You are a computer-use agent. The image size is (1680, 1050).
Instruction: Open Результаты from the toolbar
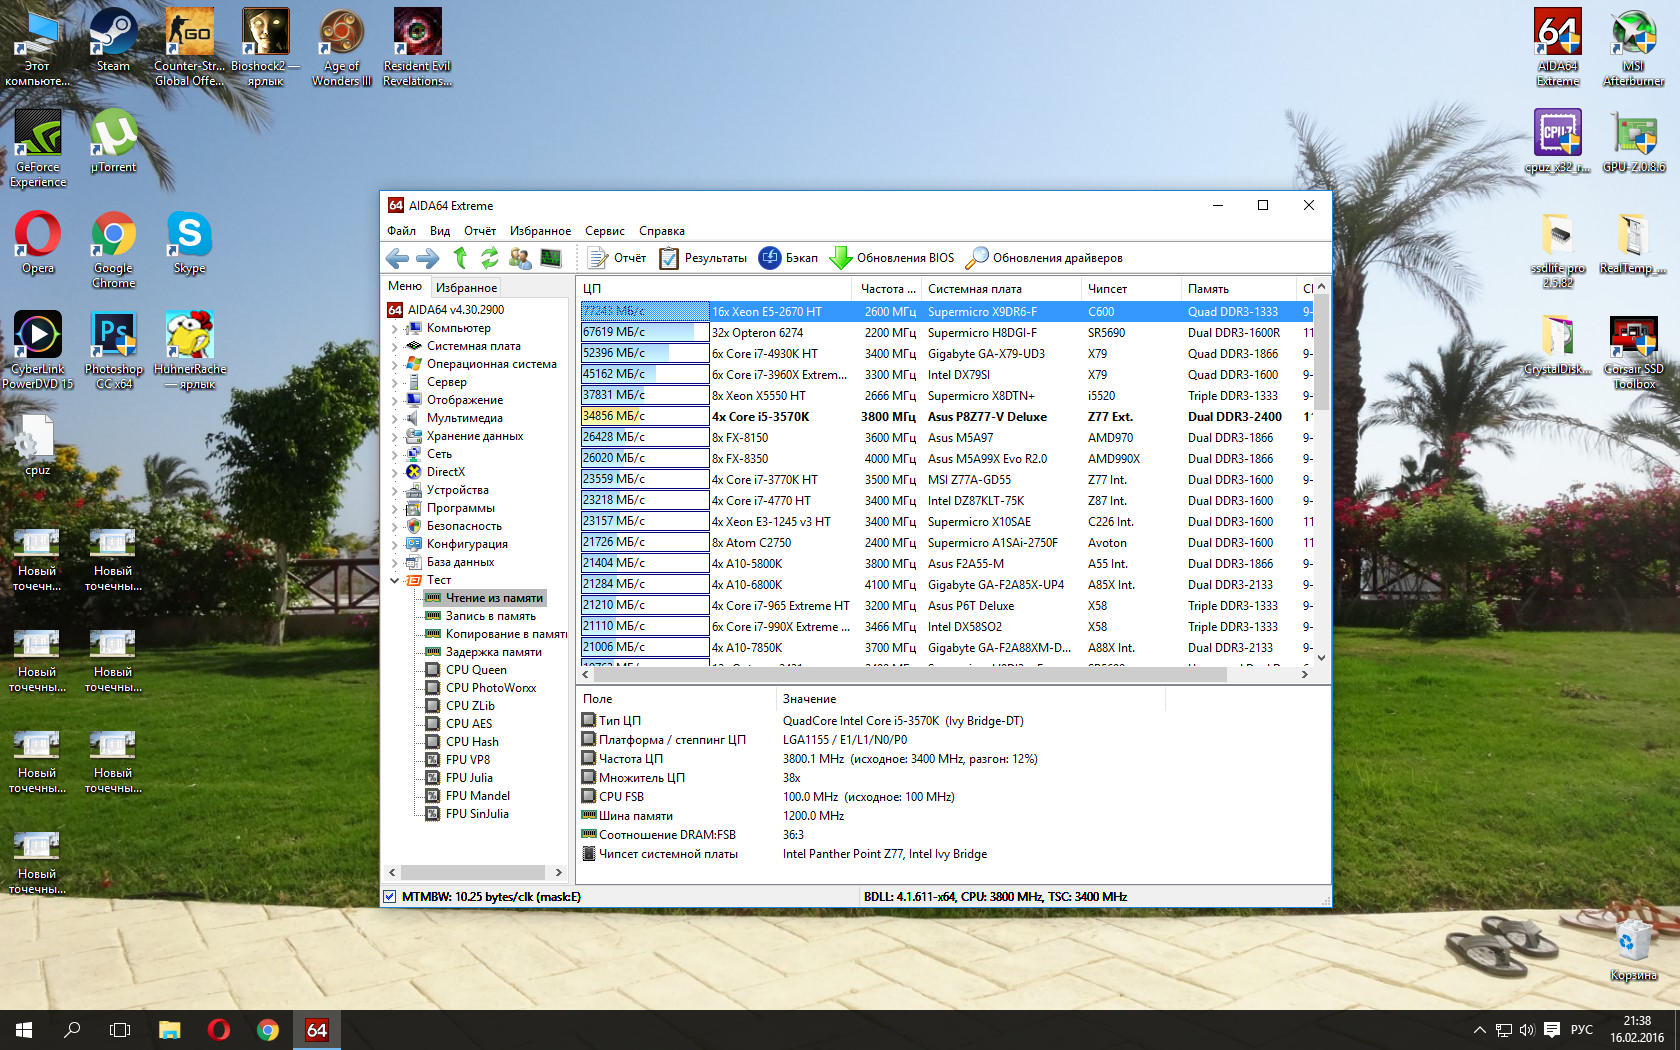(x=703, y=258)
